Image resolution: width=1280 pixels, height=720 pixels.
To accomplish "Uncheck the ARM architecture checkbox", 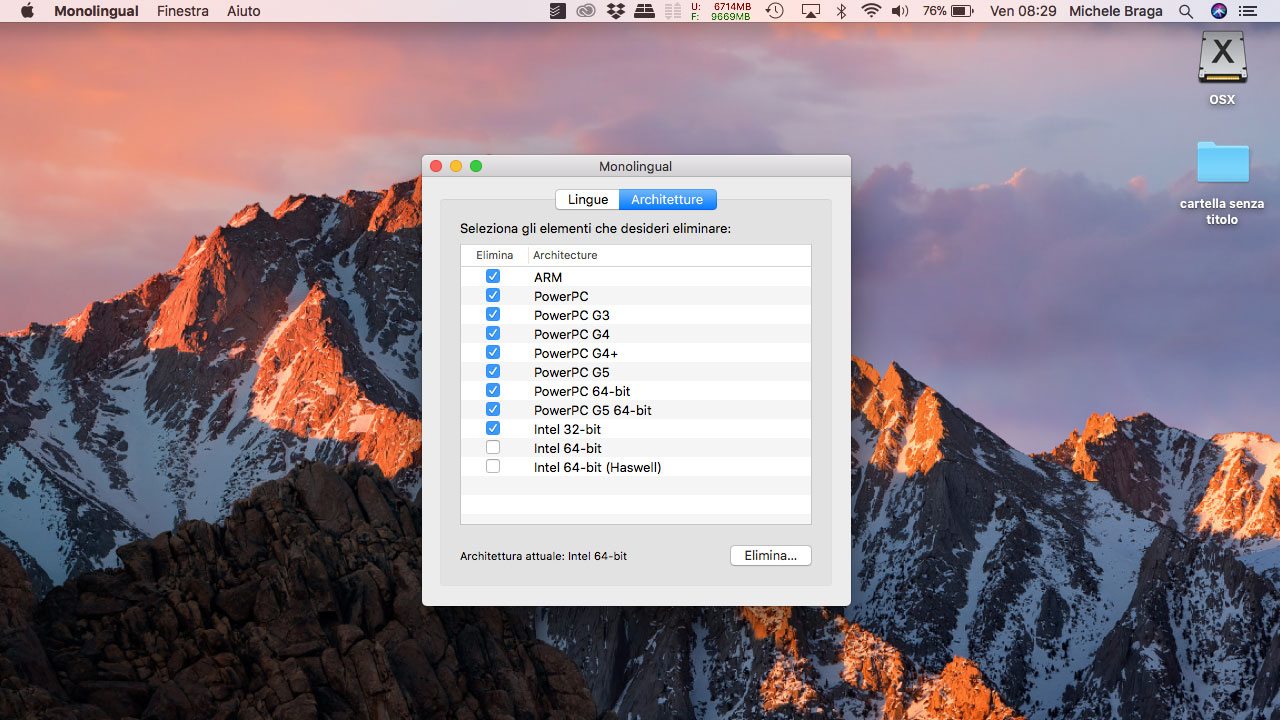I will [493, 277].
